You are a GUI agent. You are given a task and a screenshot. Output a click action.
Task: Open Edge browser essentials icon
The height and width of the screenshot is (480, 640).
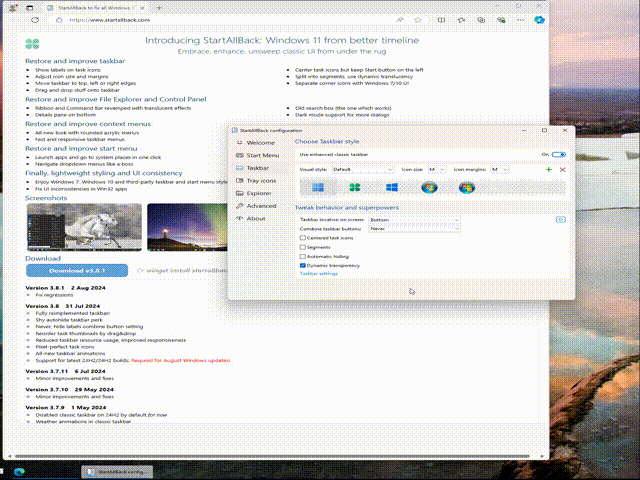[x=501, y=20]
